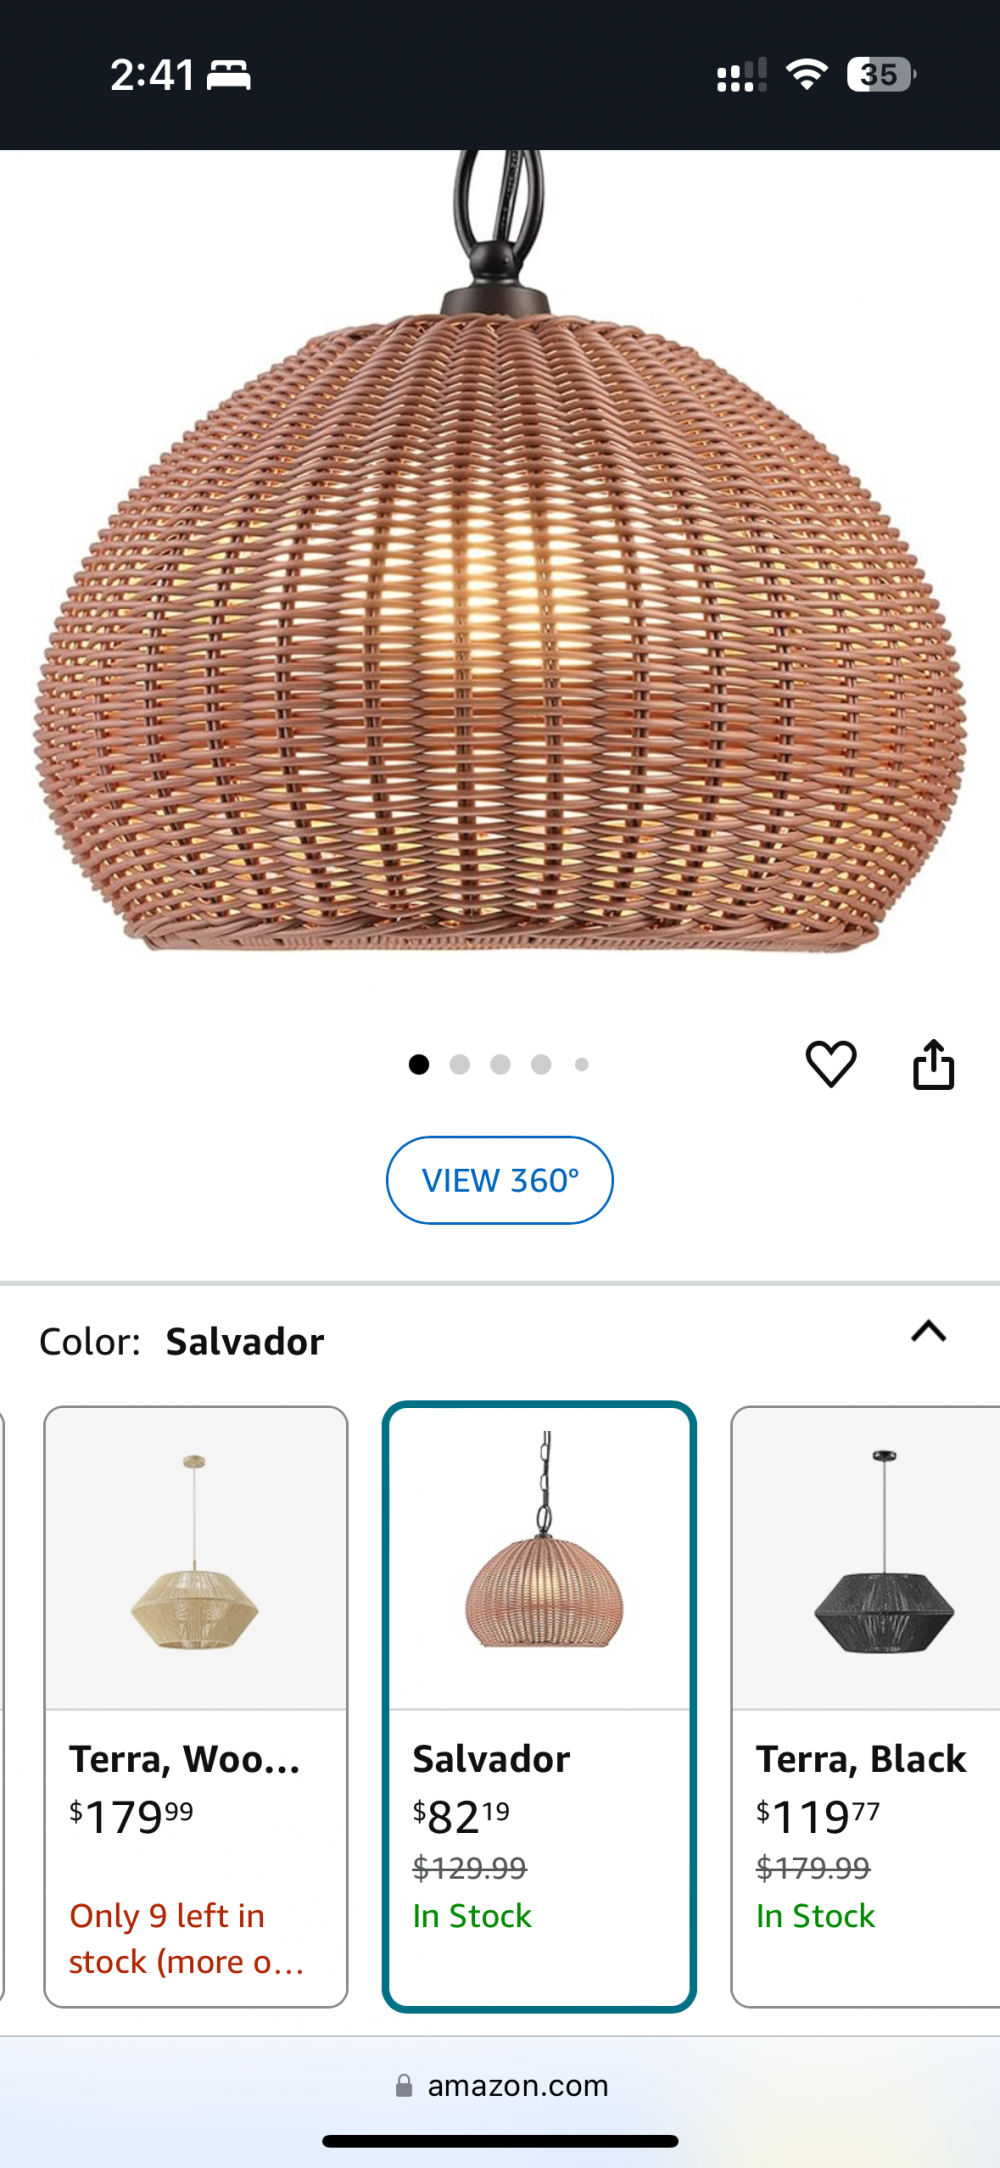Screen dimensions: 1000x2168
Task: Expand the Color: Salvador header
Action: pyautogui.click(x=182, y=1341)
